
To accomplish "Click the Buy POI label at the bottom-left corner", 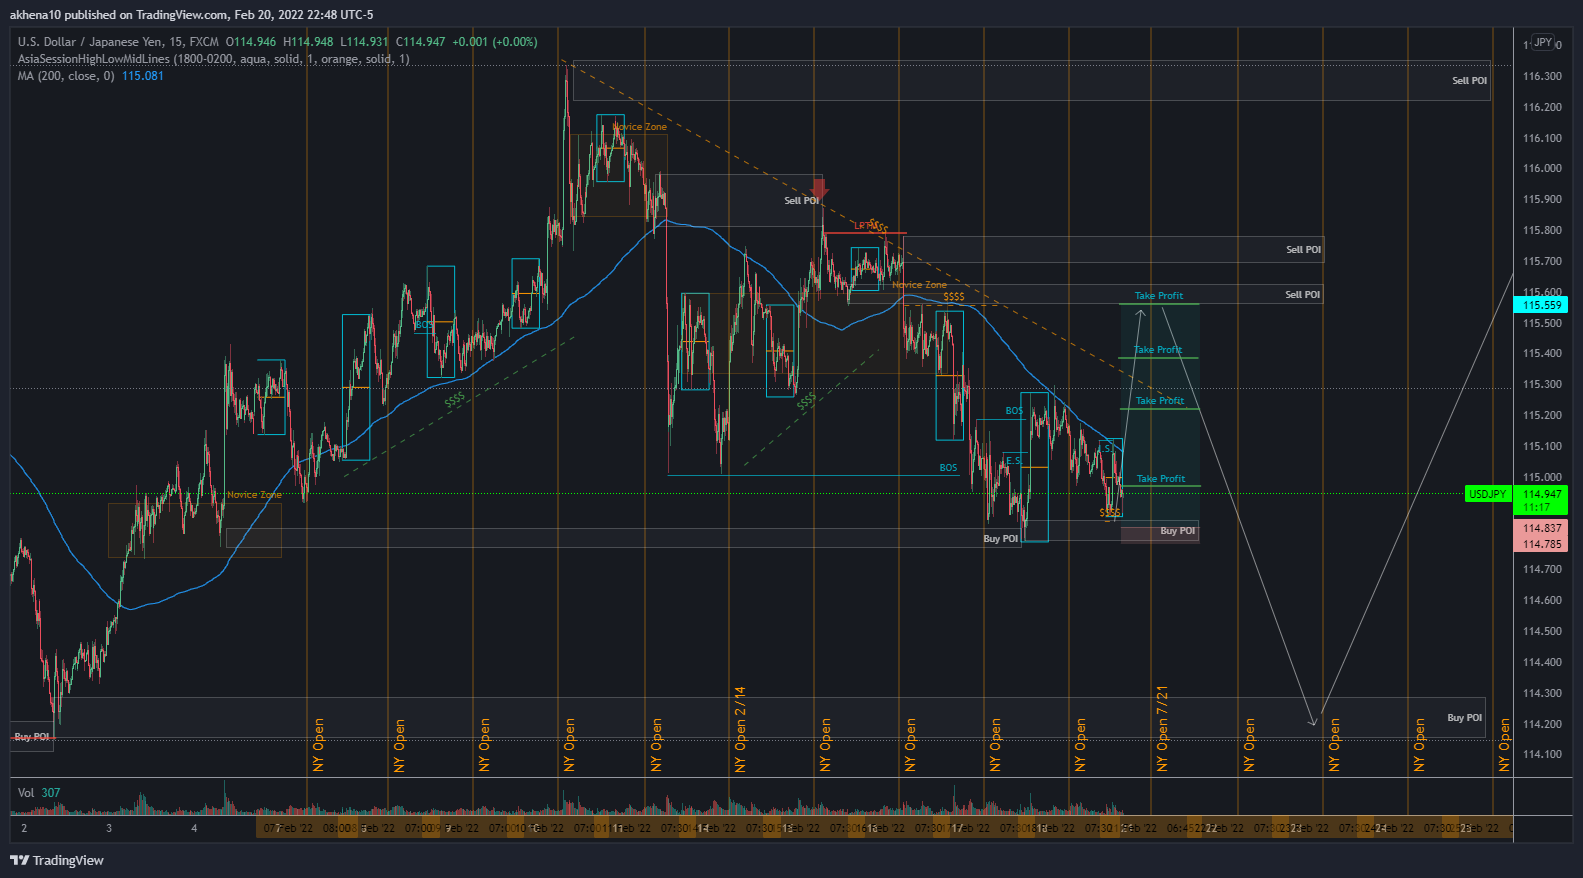I will point(32,737).
